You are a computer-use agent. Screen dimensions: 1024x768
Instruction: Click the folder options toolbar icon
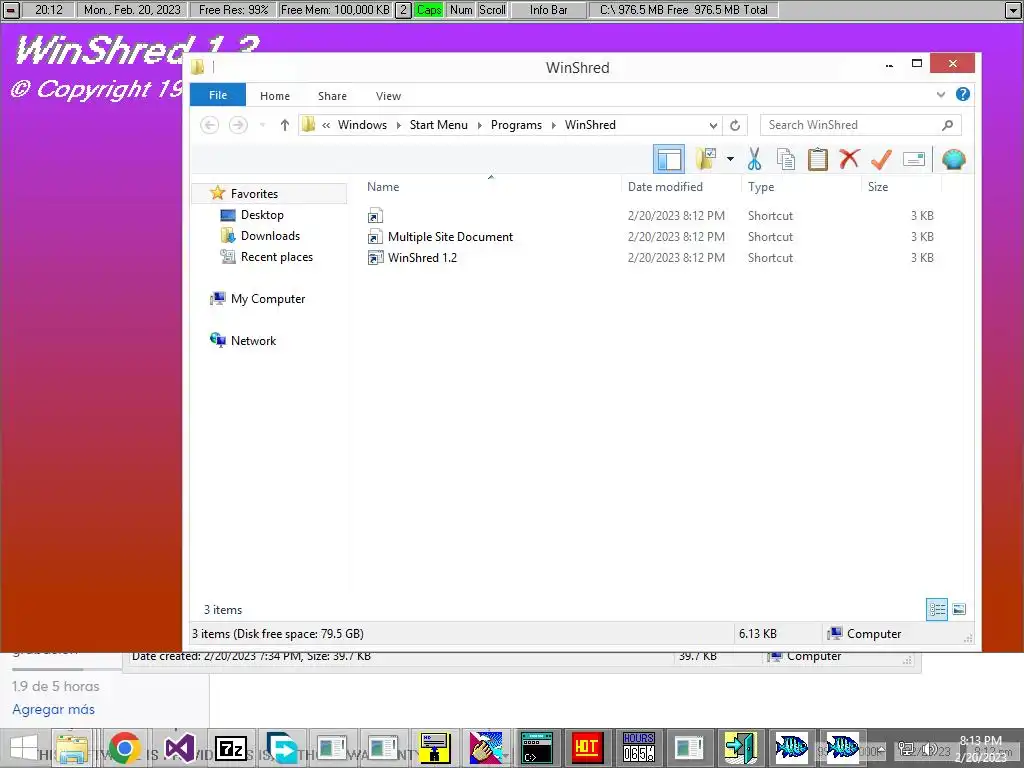[x=707, y=159]
